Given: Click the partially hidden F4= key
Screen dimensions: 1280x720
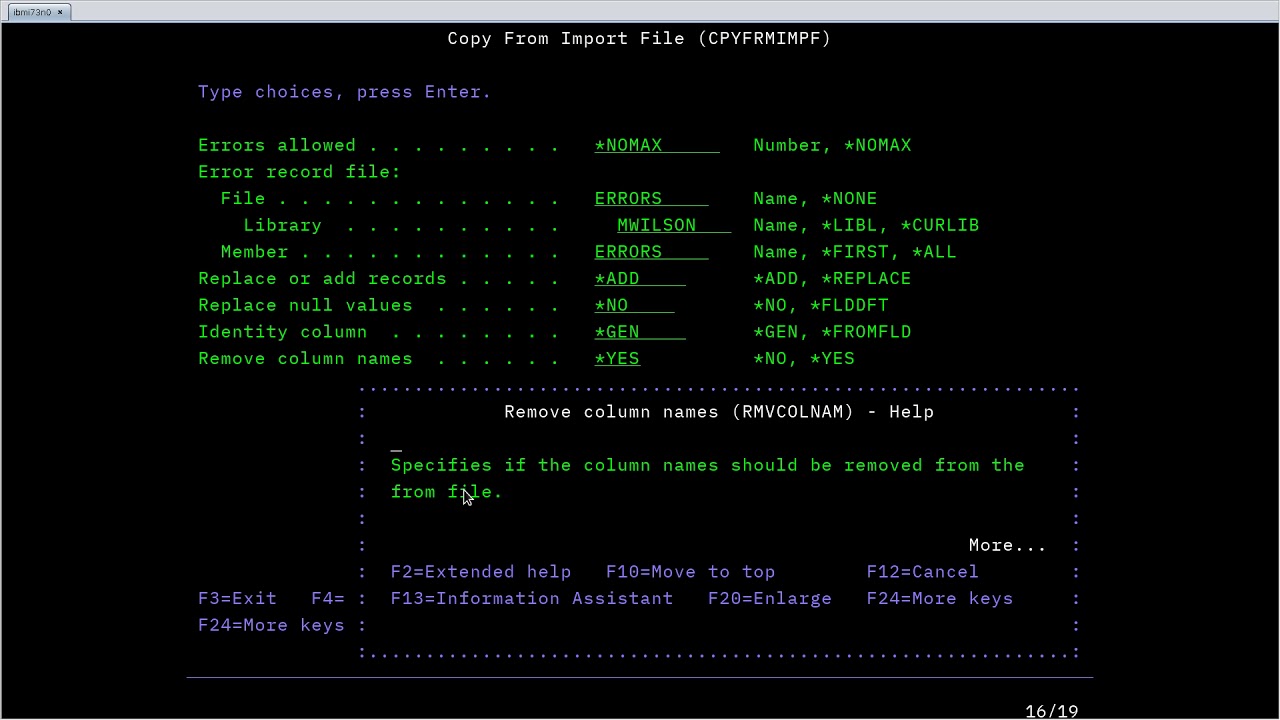Looking at the screenshot, I should pos(328,599).
